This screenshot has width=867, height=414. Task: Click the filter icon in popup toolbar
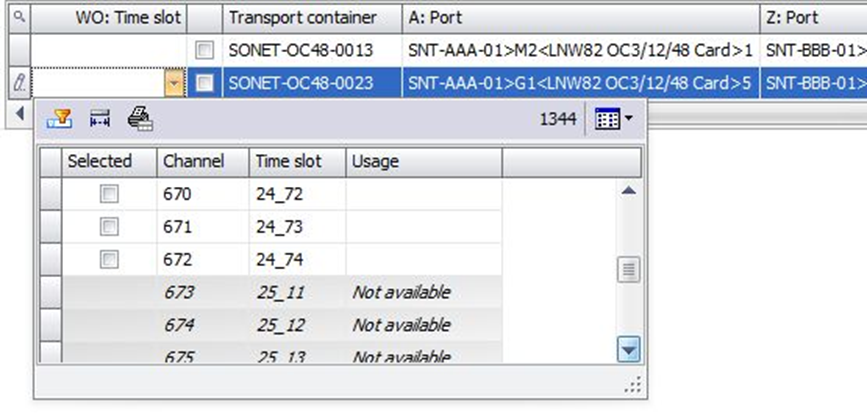point(59,118)
